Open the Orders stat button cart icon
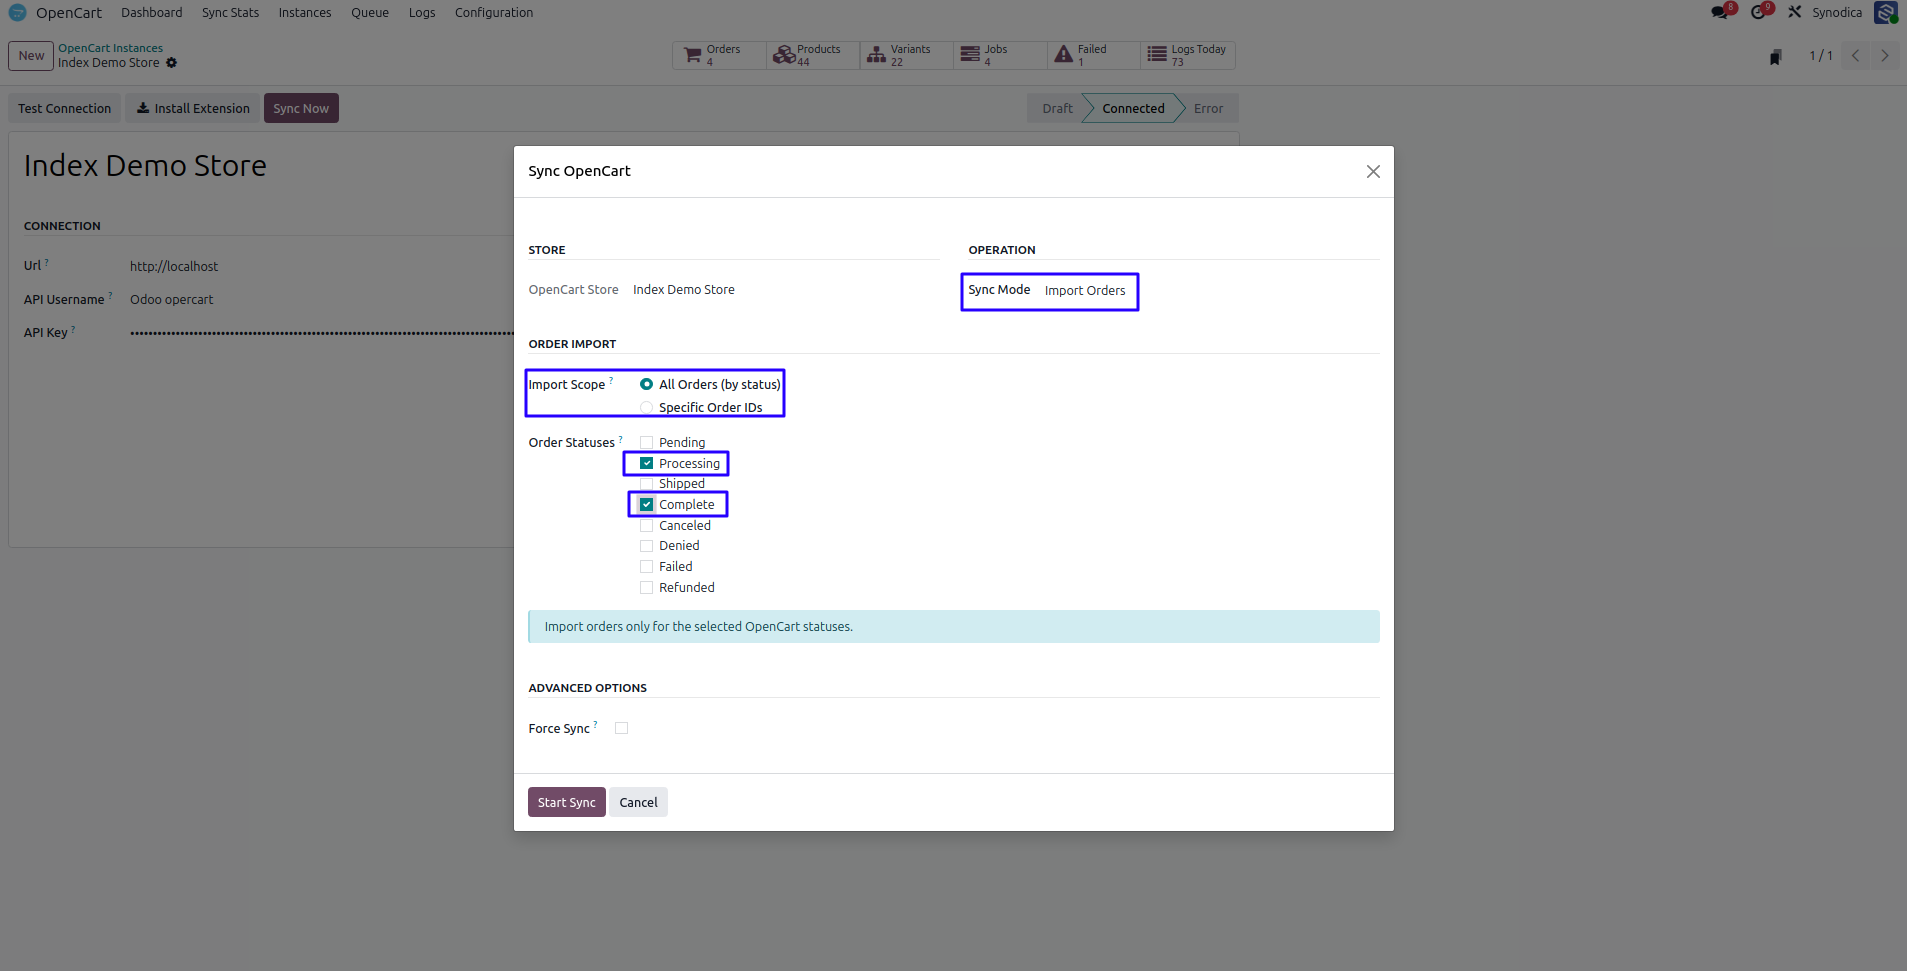This screenshot has width=1907, height=971. point(692,55)
